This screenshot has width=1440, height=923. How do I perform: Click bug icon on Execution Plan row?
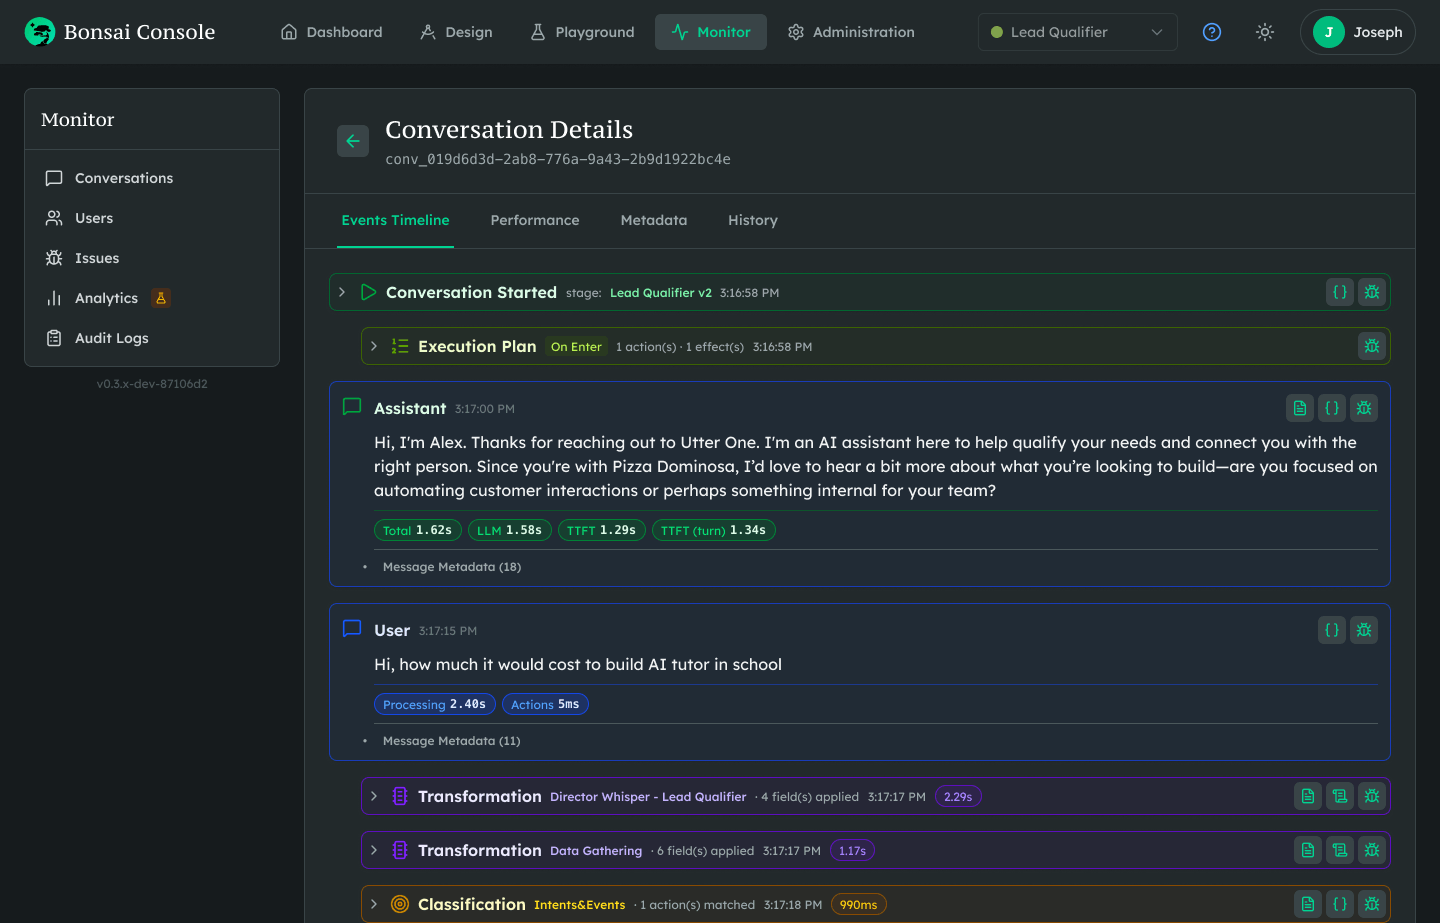click(x=1372, y=346)
